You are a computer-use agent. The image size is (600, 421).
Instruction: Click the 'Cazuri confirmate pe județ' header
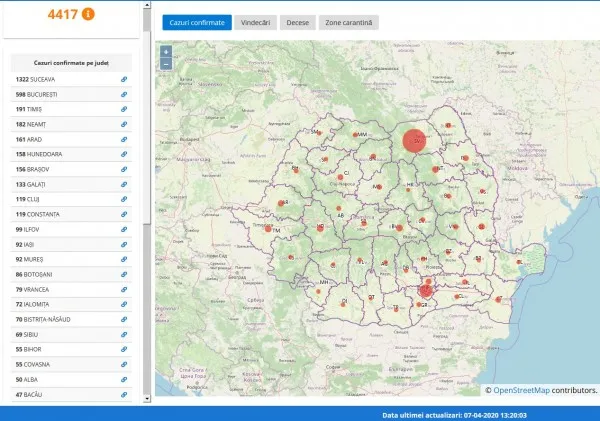71,63
